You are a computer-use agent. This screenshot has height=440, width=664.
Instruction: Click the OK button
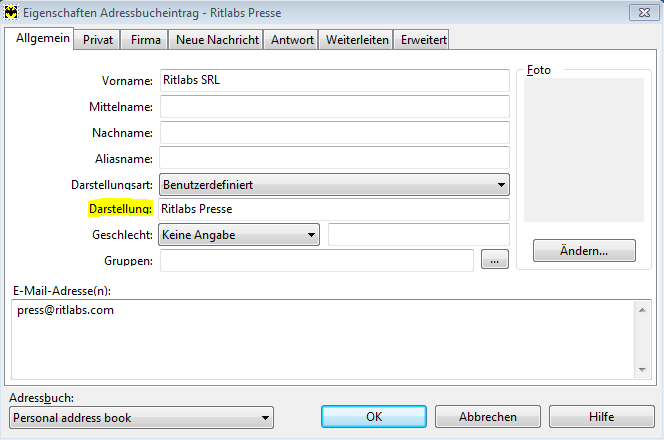point(374,417)
